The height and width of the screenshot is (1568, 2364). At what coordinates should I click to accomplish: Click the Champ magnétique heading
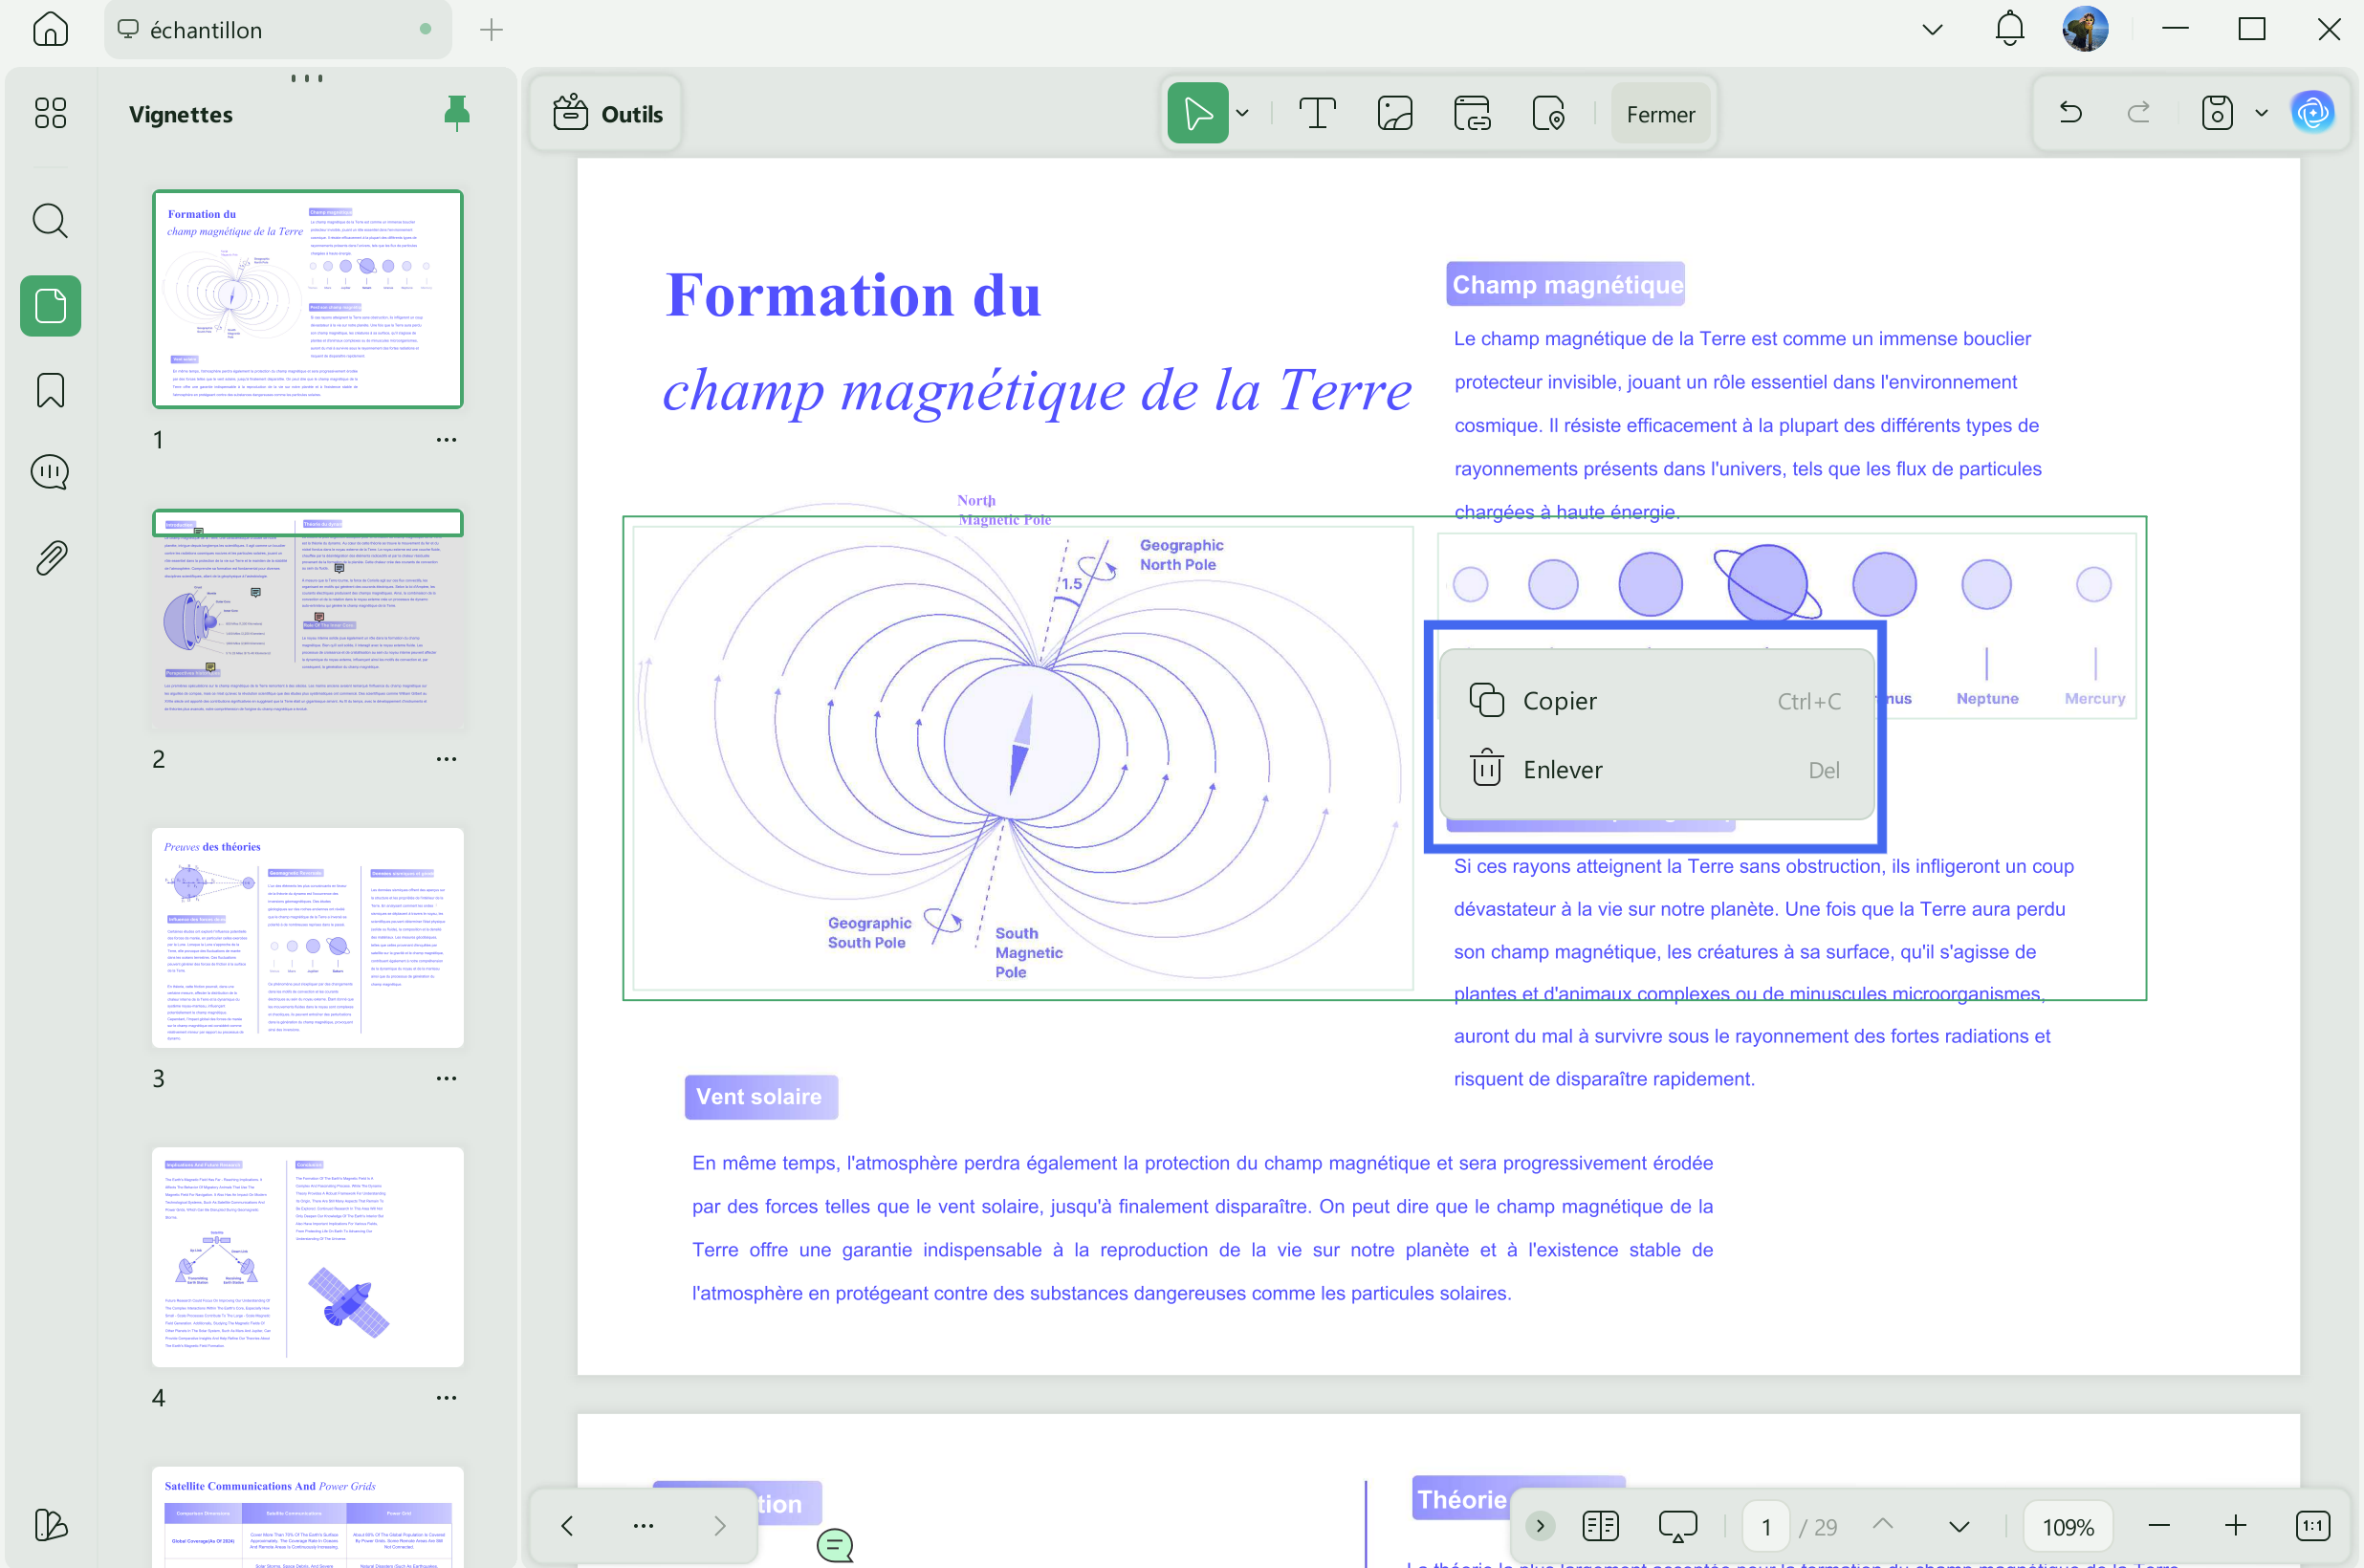tap(1566, 284)
